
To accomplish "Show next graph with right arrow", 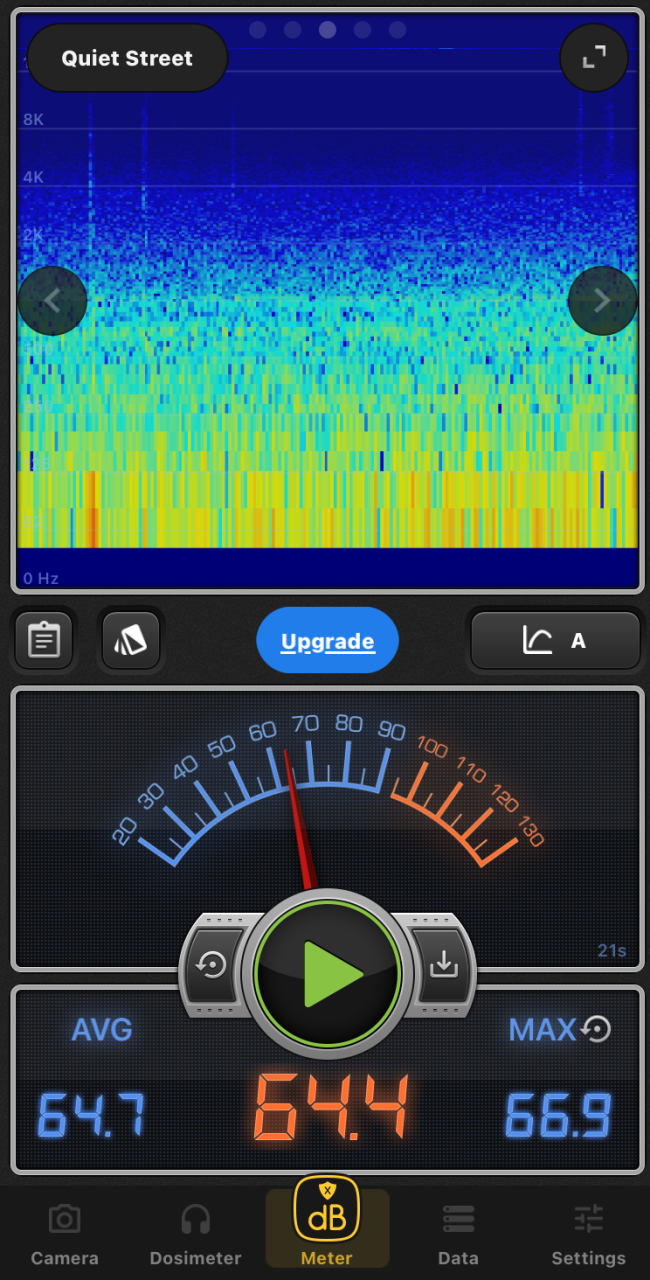I will coord(602,300).
